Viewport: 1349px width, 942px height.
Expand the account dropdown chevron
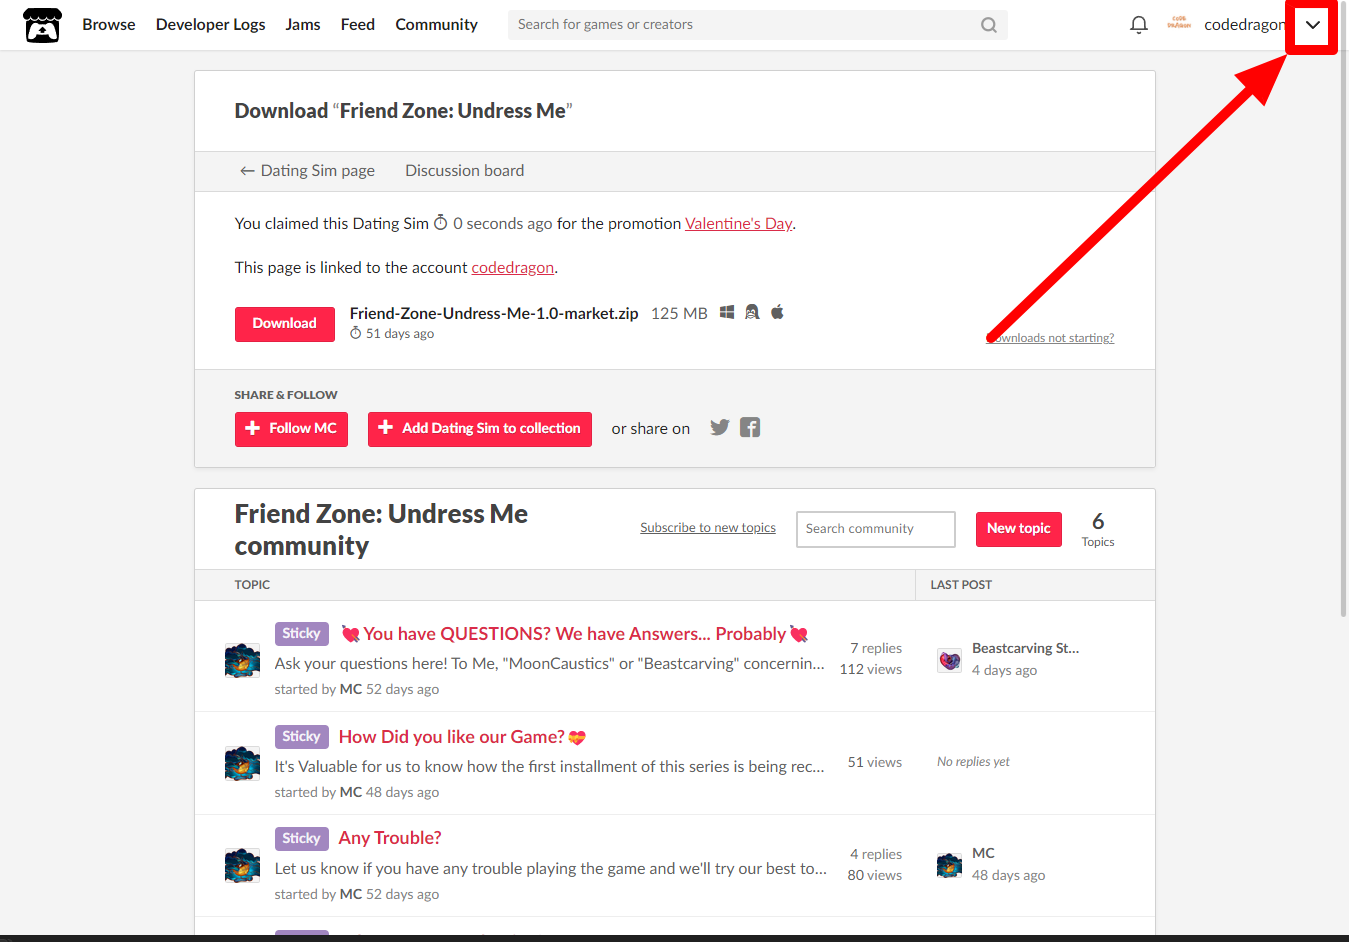pos(1312,25)
